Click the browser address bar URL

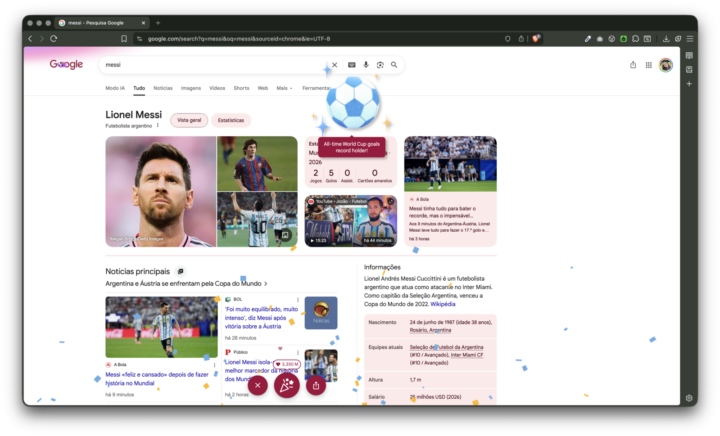click(239, 39)
